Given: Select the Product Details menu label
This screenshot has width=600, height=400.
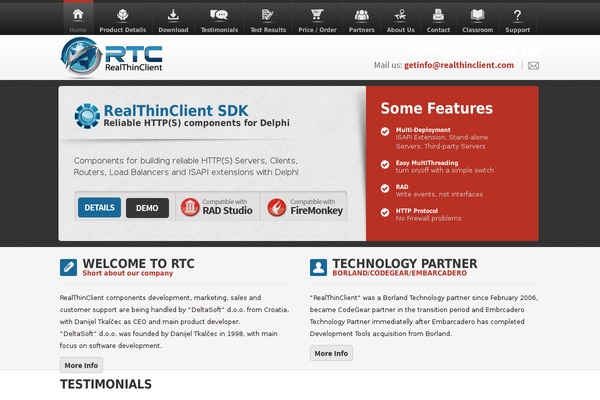Looking at the screenshot, I should [x=122, y=30].
